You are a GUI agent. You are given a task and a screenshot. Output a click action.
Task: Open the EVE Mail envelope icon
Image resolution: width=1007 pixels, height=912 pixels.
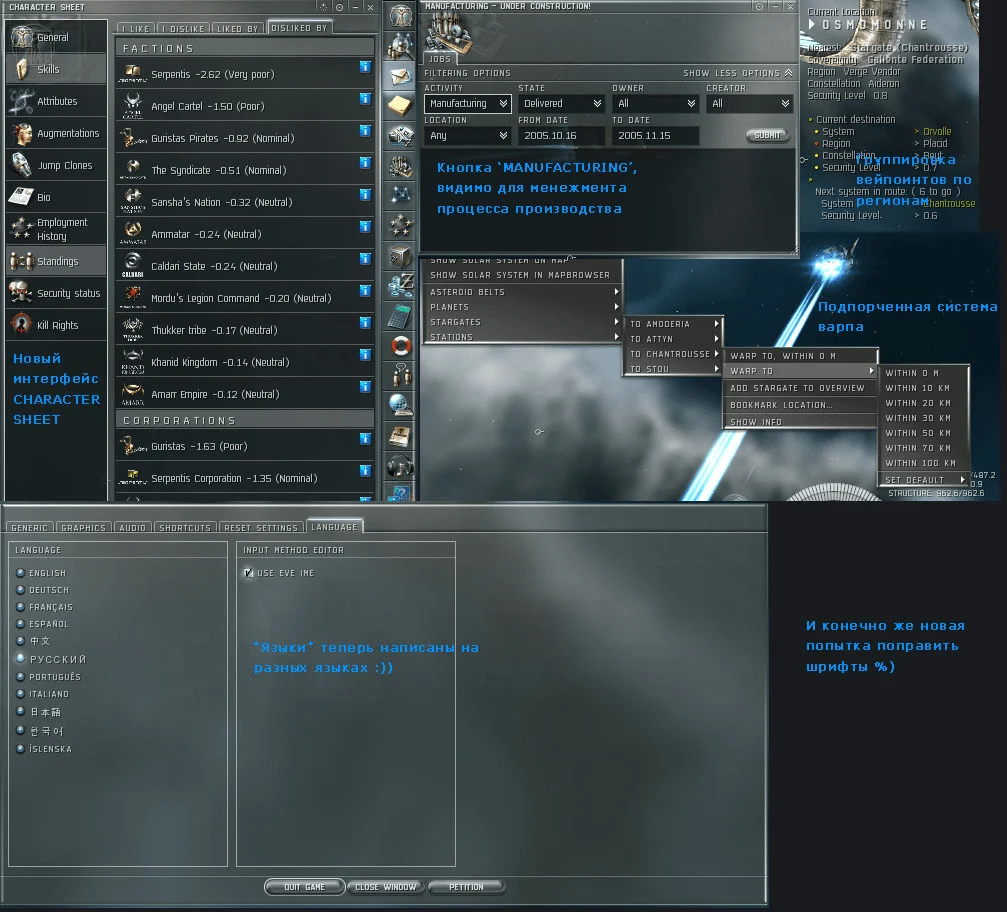click(x=401, y=76)
